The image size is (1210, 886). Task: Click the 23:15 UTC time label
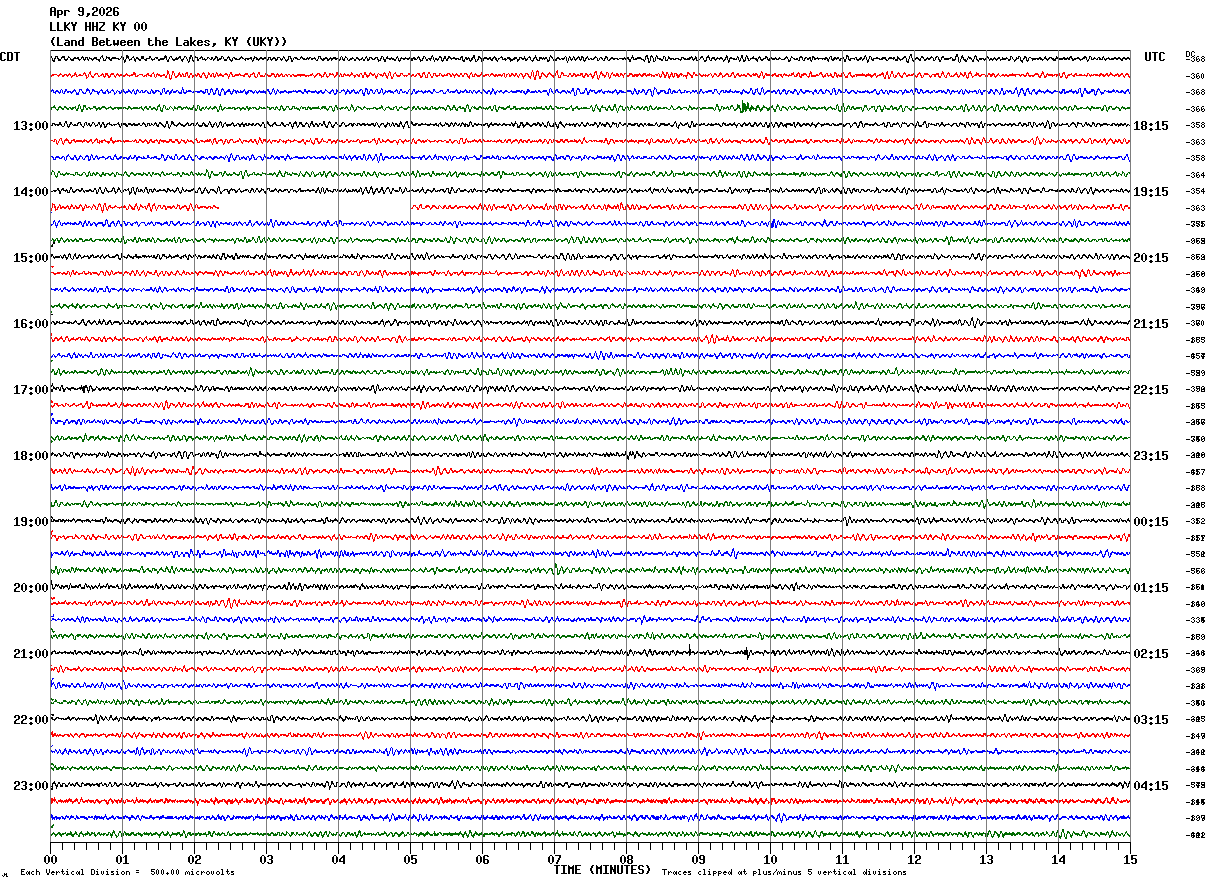pos(1151,456)
